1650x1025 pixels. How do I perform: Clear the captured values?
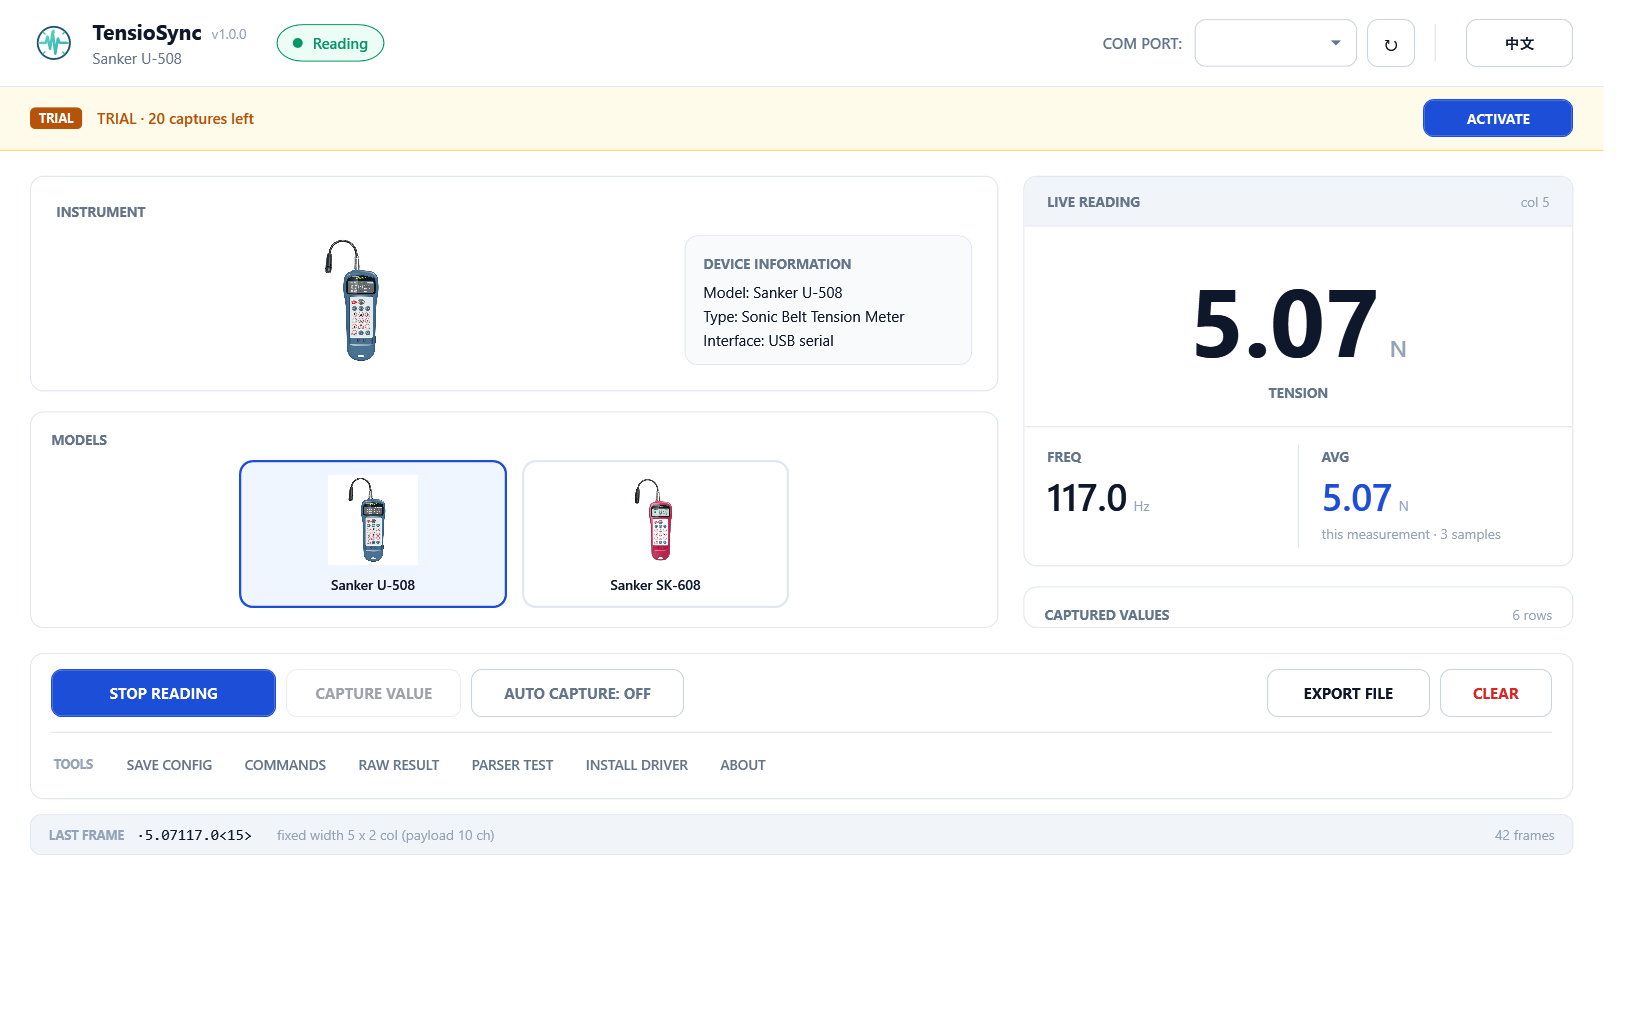1495,693
